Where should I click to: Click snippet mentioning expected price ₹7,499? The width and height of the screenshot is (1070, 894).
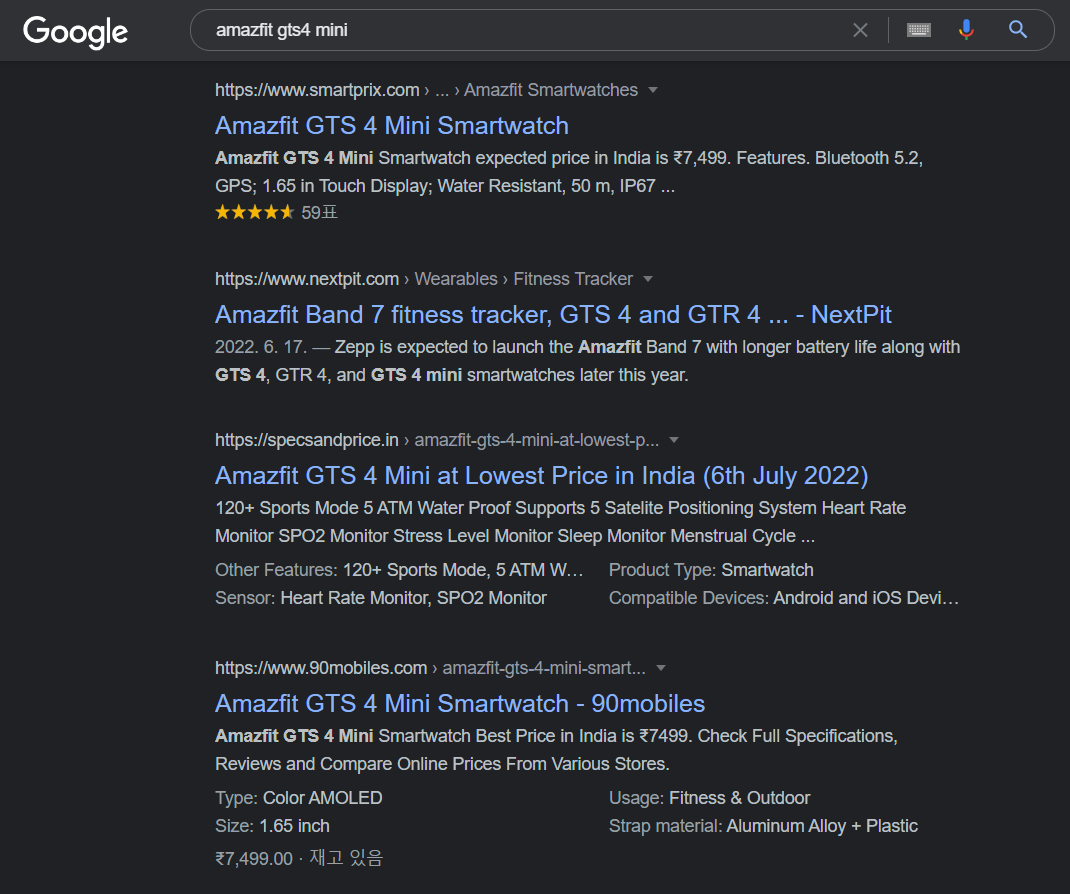pyautogui.click(x=568, y=172)
